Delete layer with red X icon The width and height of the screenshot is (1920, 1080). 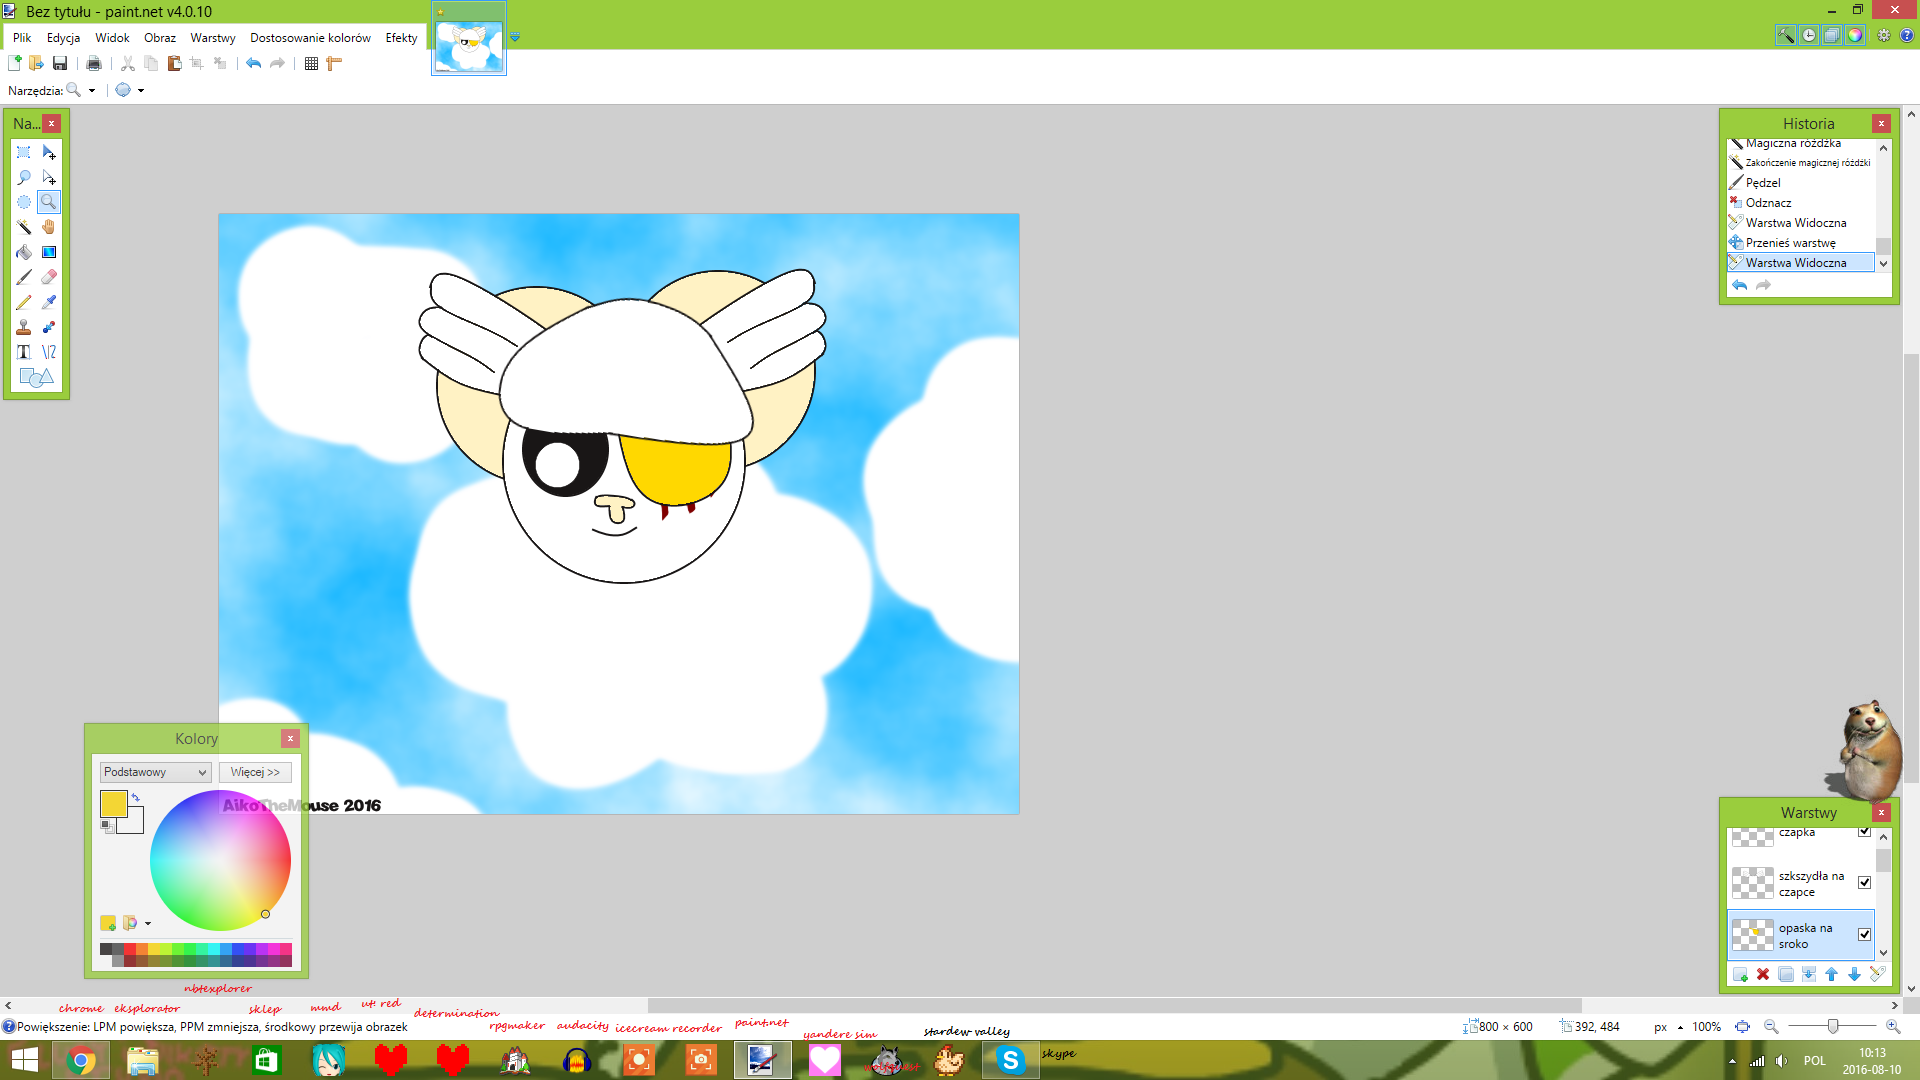[x=1763, y=974]
